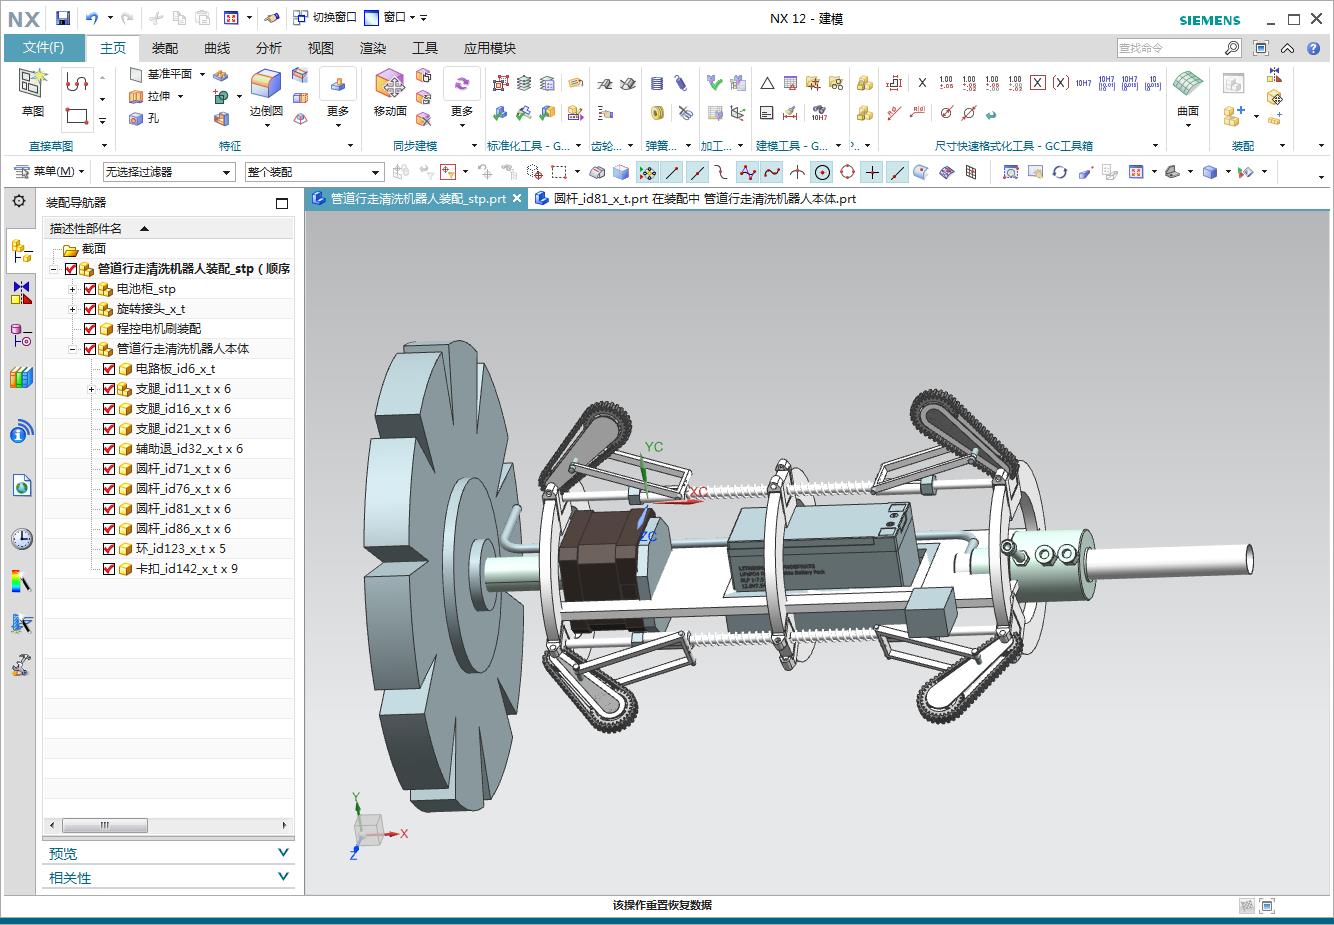The height and width of the screenshot is (925, 1334).
Task: Switch to the 圆杆_id81_x_t.prt document tab
Action: click(694, 199)
